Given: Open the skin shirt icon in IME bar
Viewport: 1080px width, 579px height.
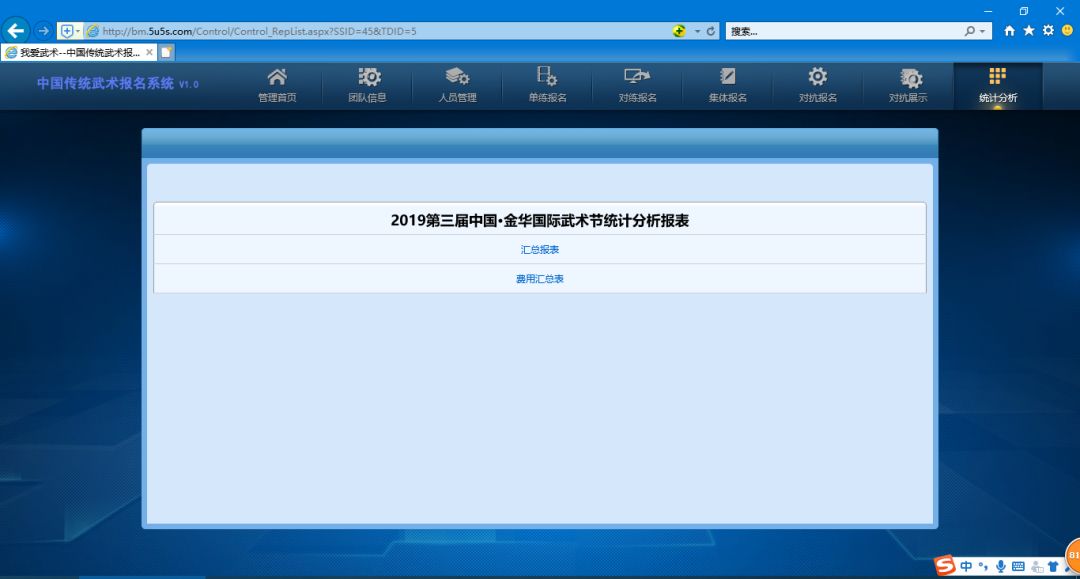Looking at the screenshot, I should (x=1053, y=566).
